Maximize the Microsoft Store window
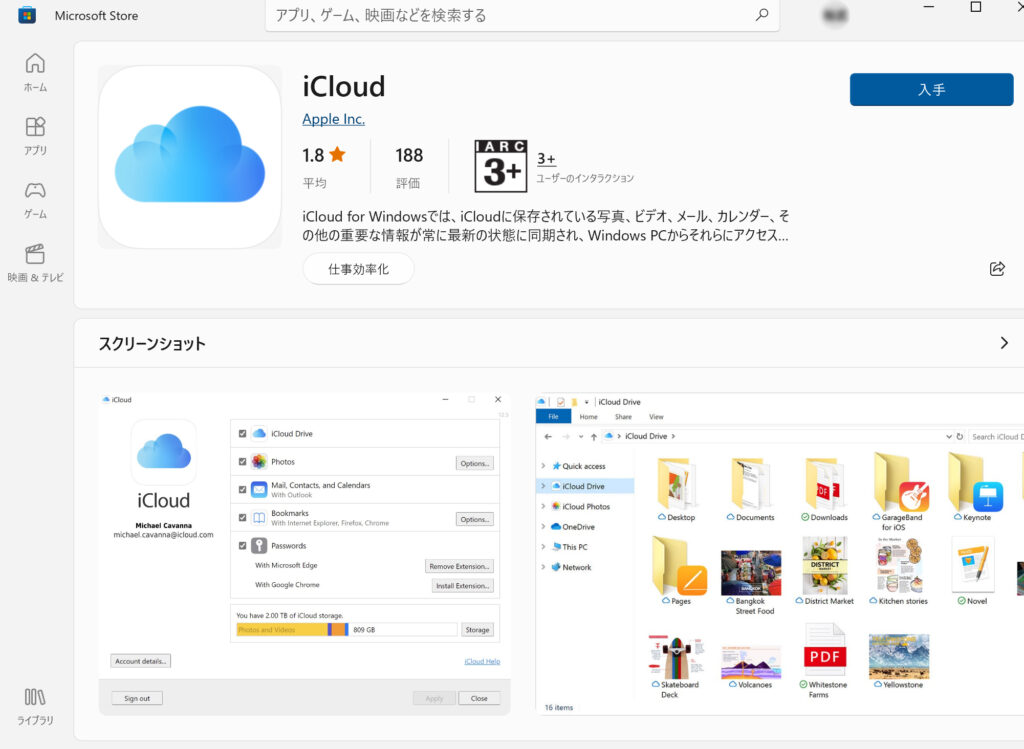 click(x=976, y=7)
